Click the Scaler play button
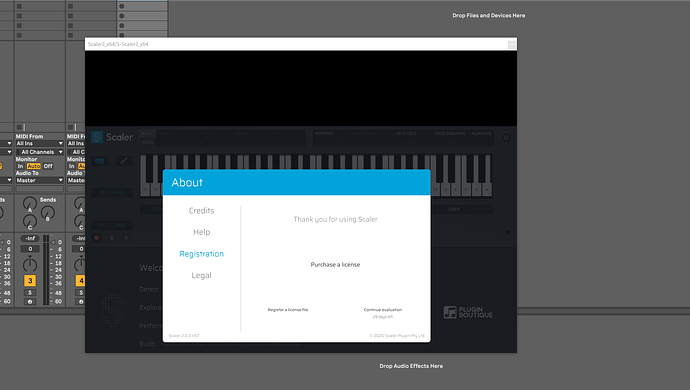 (127, 238)
